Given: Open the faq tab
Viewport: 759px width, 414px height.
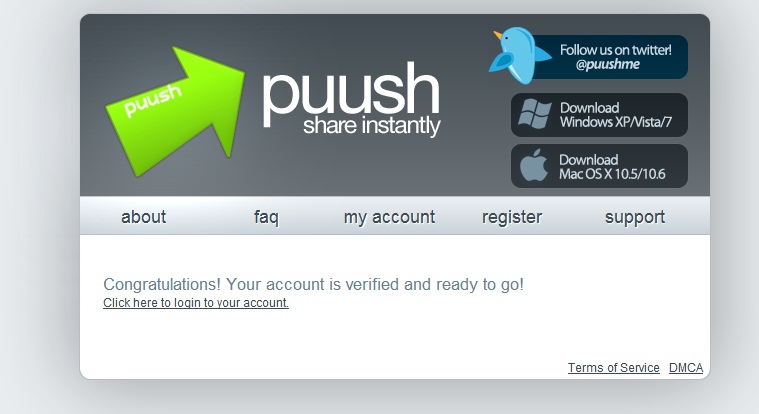Looking at the screenshot, I should (x=266, y=217).
